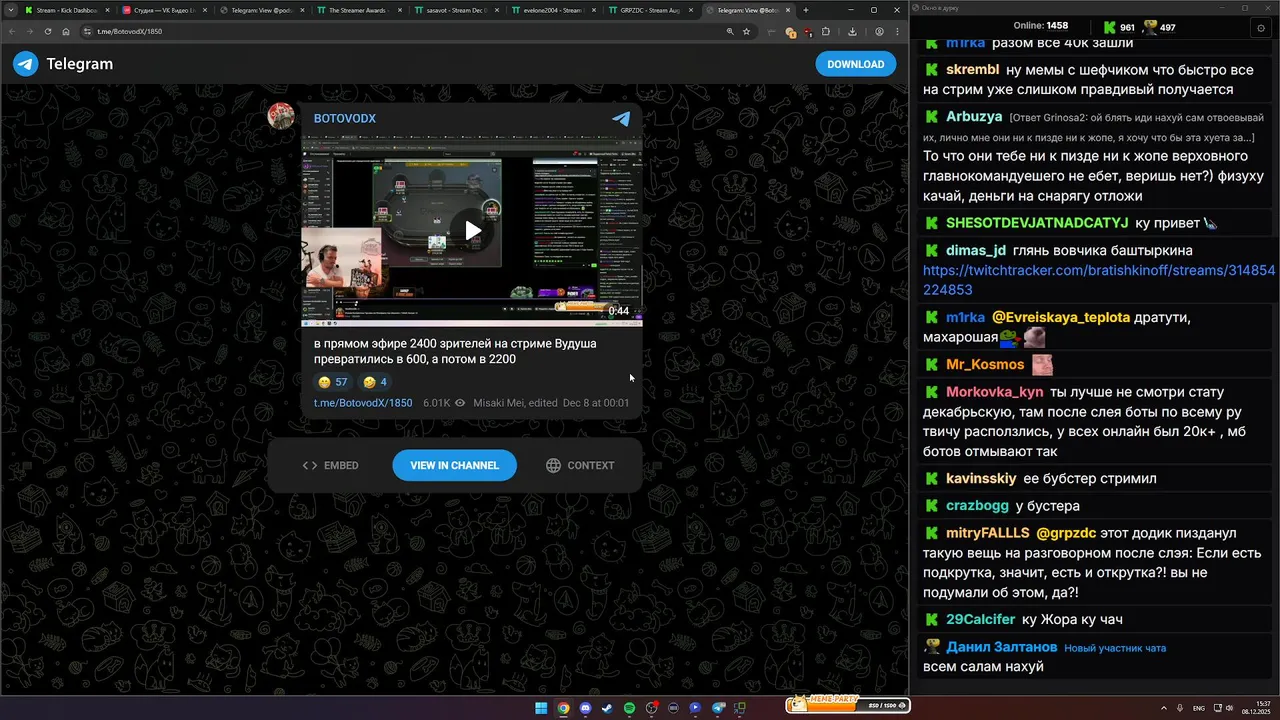Screen dimensions: 1280x720
Task: Click the 57 emoji reaction
Action: click(333, 382)
